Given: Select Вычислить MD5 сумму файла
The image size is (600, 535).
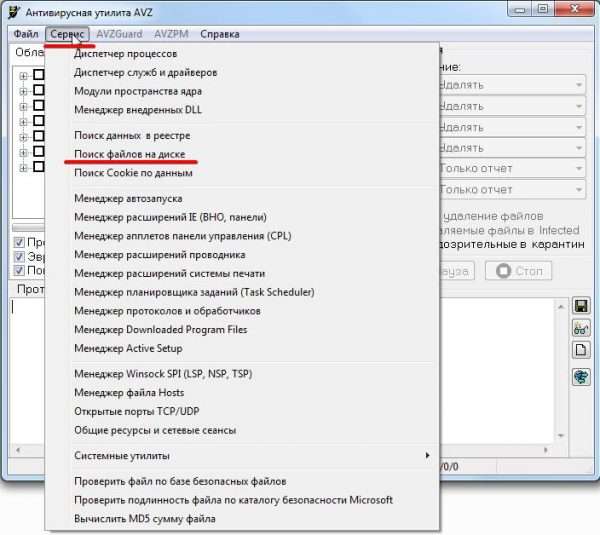Looking at the screenshot, I should pos(145,519).
